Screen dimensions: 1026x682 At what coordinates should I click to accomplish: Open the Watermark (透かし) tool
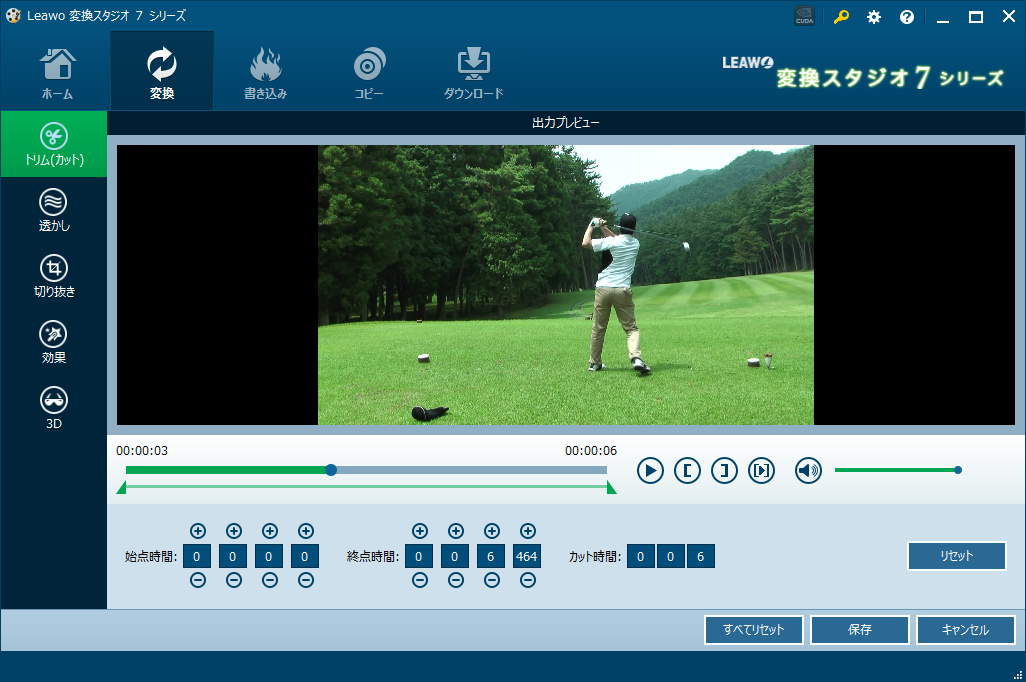[x=54, y=211]
